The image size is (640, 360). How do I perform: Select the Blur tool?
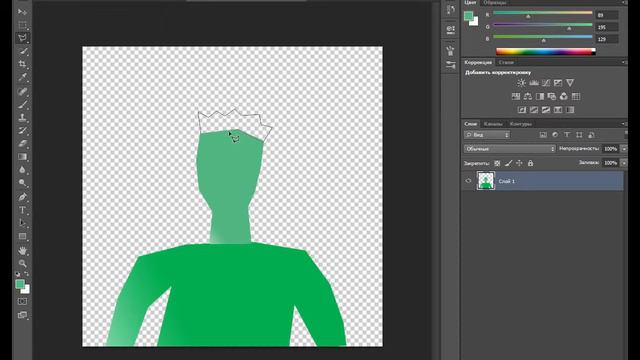click(x=22, y=170)
